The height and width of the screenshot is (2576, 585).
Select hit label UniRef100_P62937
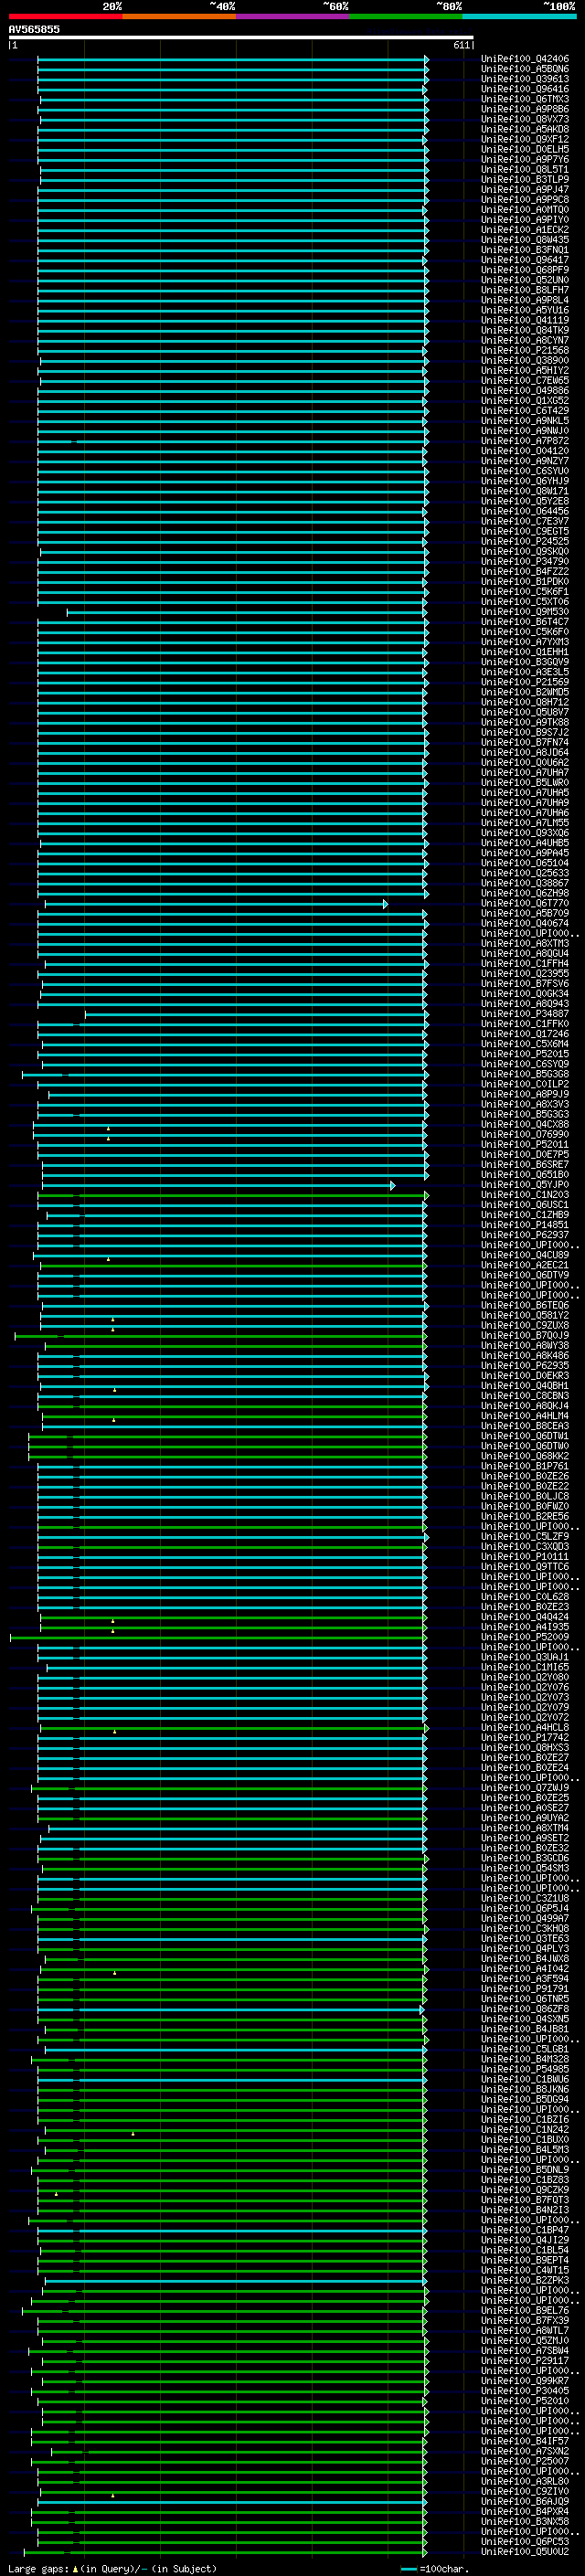tap(525, 1235)
